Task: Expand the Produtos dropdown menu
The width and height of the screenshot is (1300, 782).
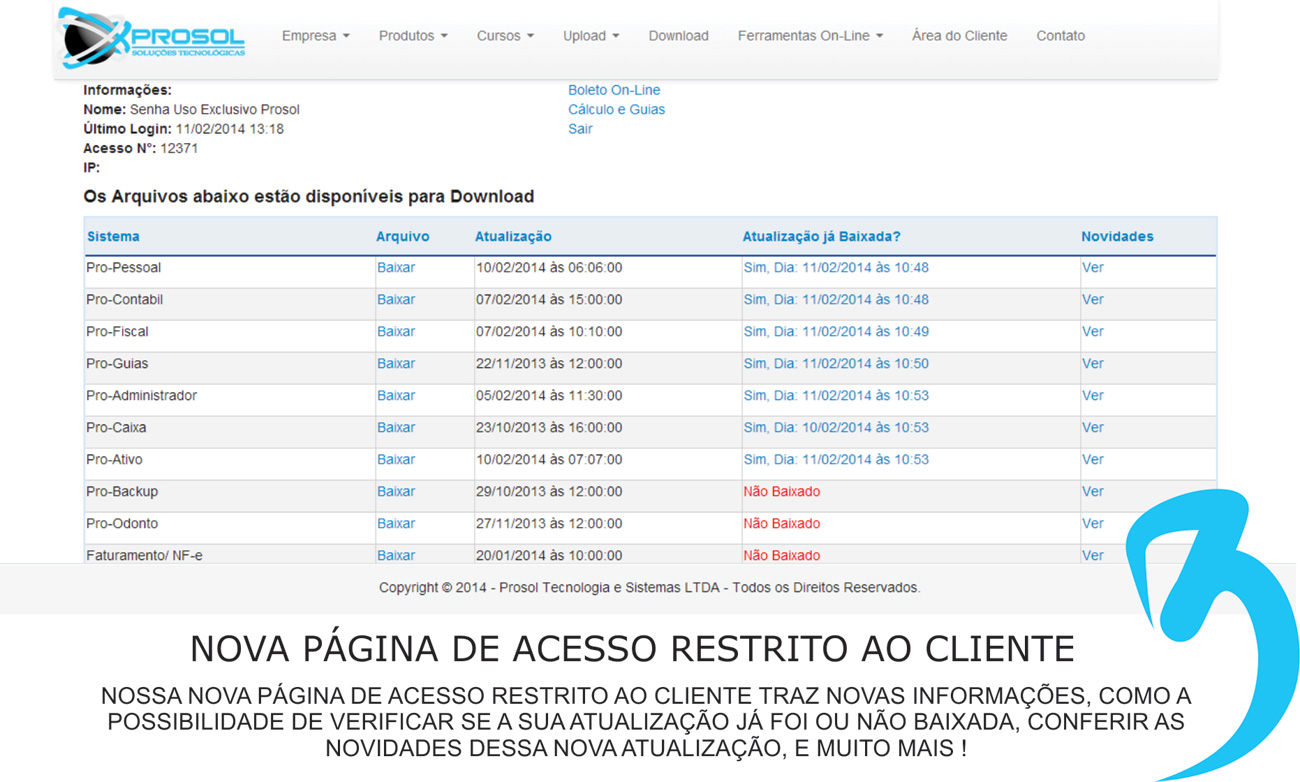Action: [413, 36]
